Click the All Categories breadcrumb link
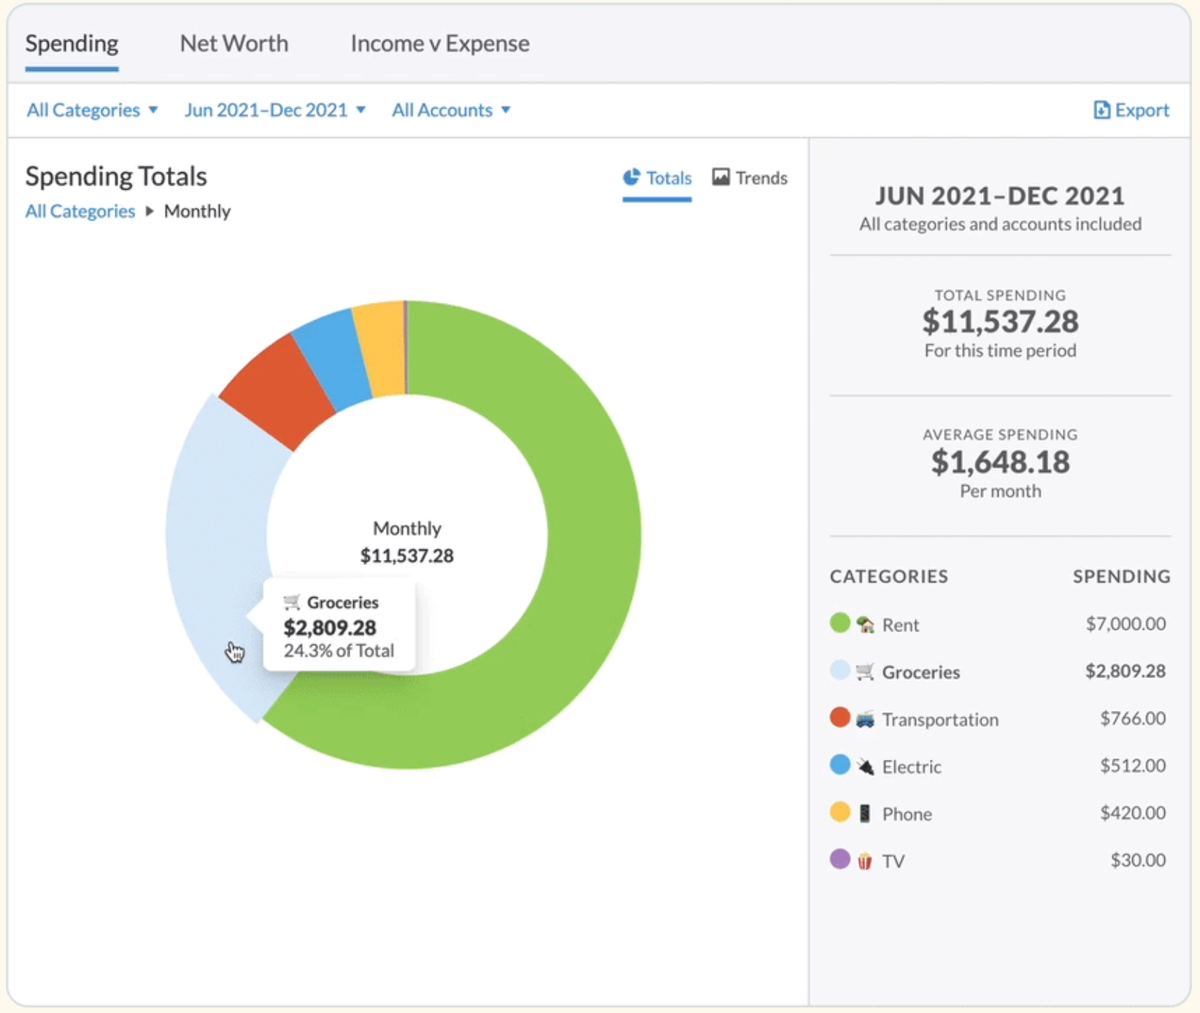The height and width of the screenshot is (1013, 1200). pos(80,211)
